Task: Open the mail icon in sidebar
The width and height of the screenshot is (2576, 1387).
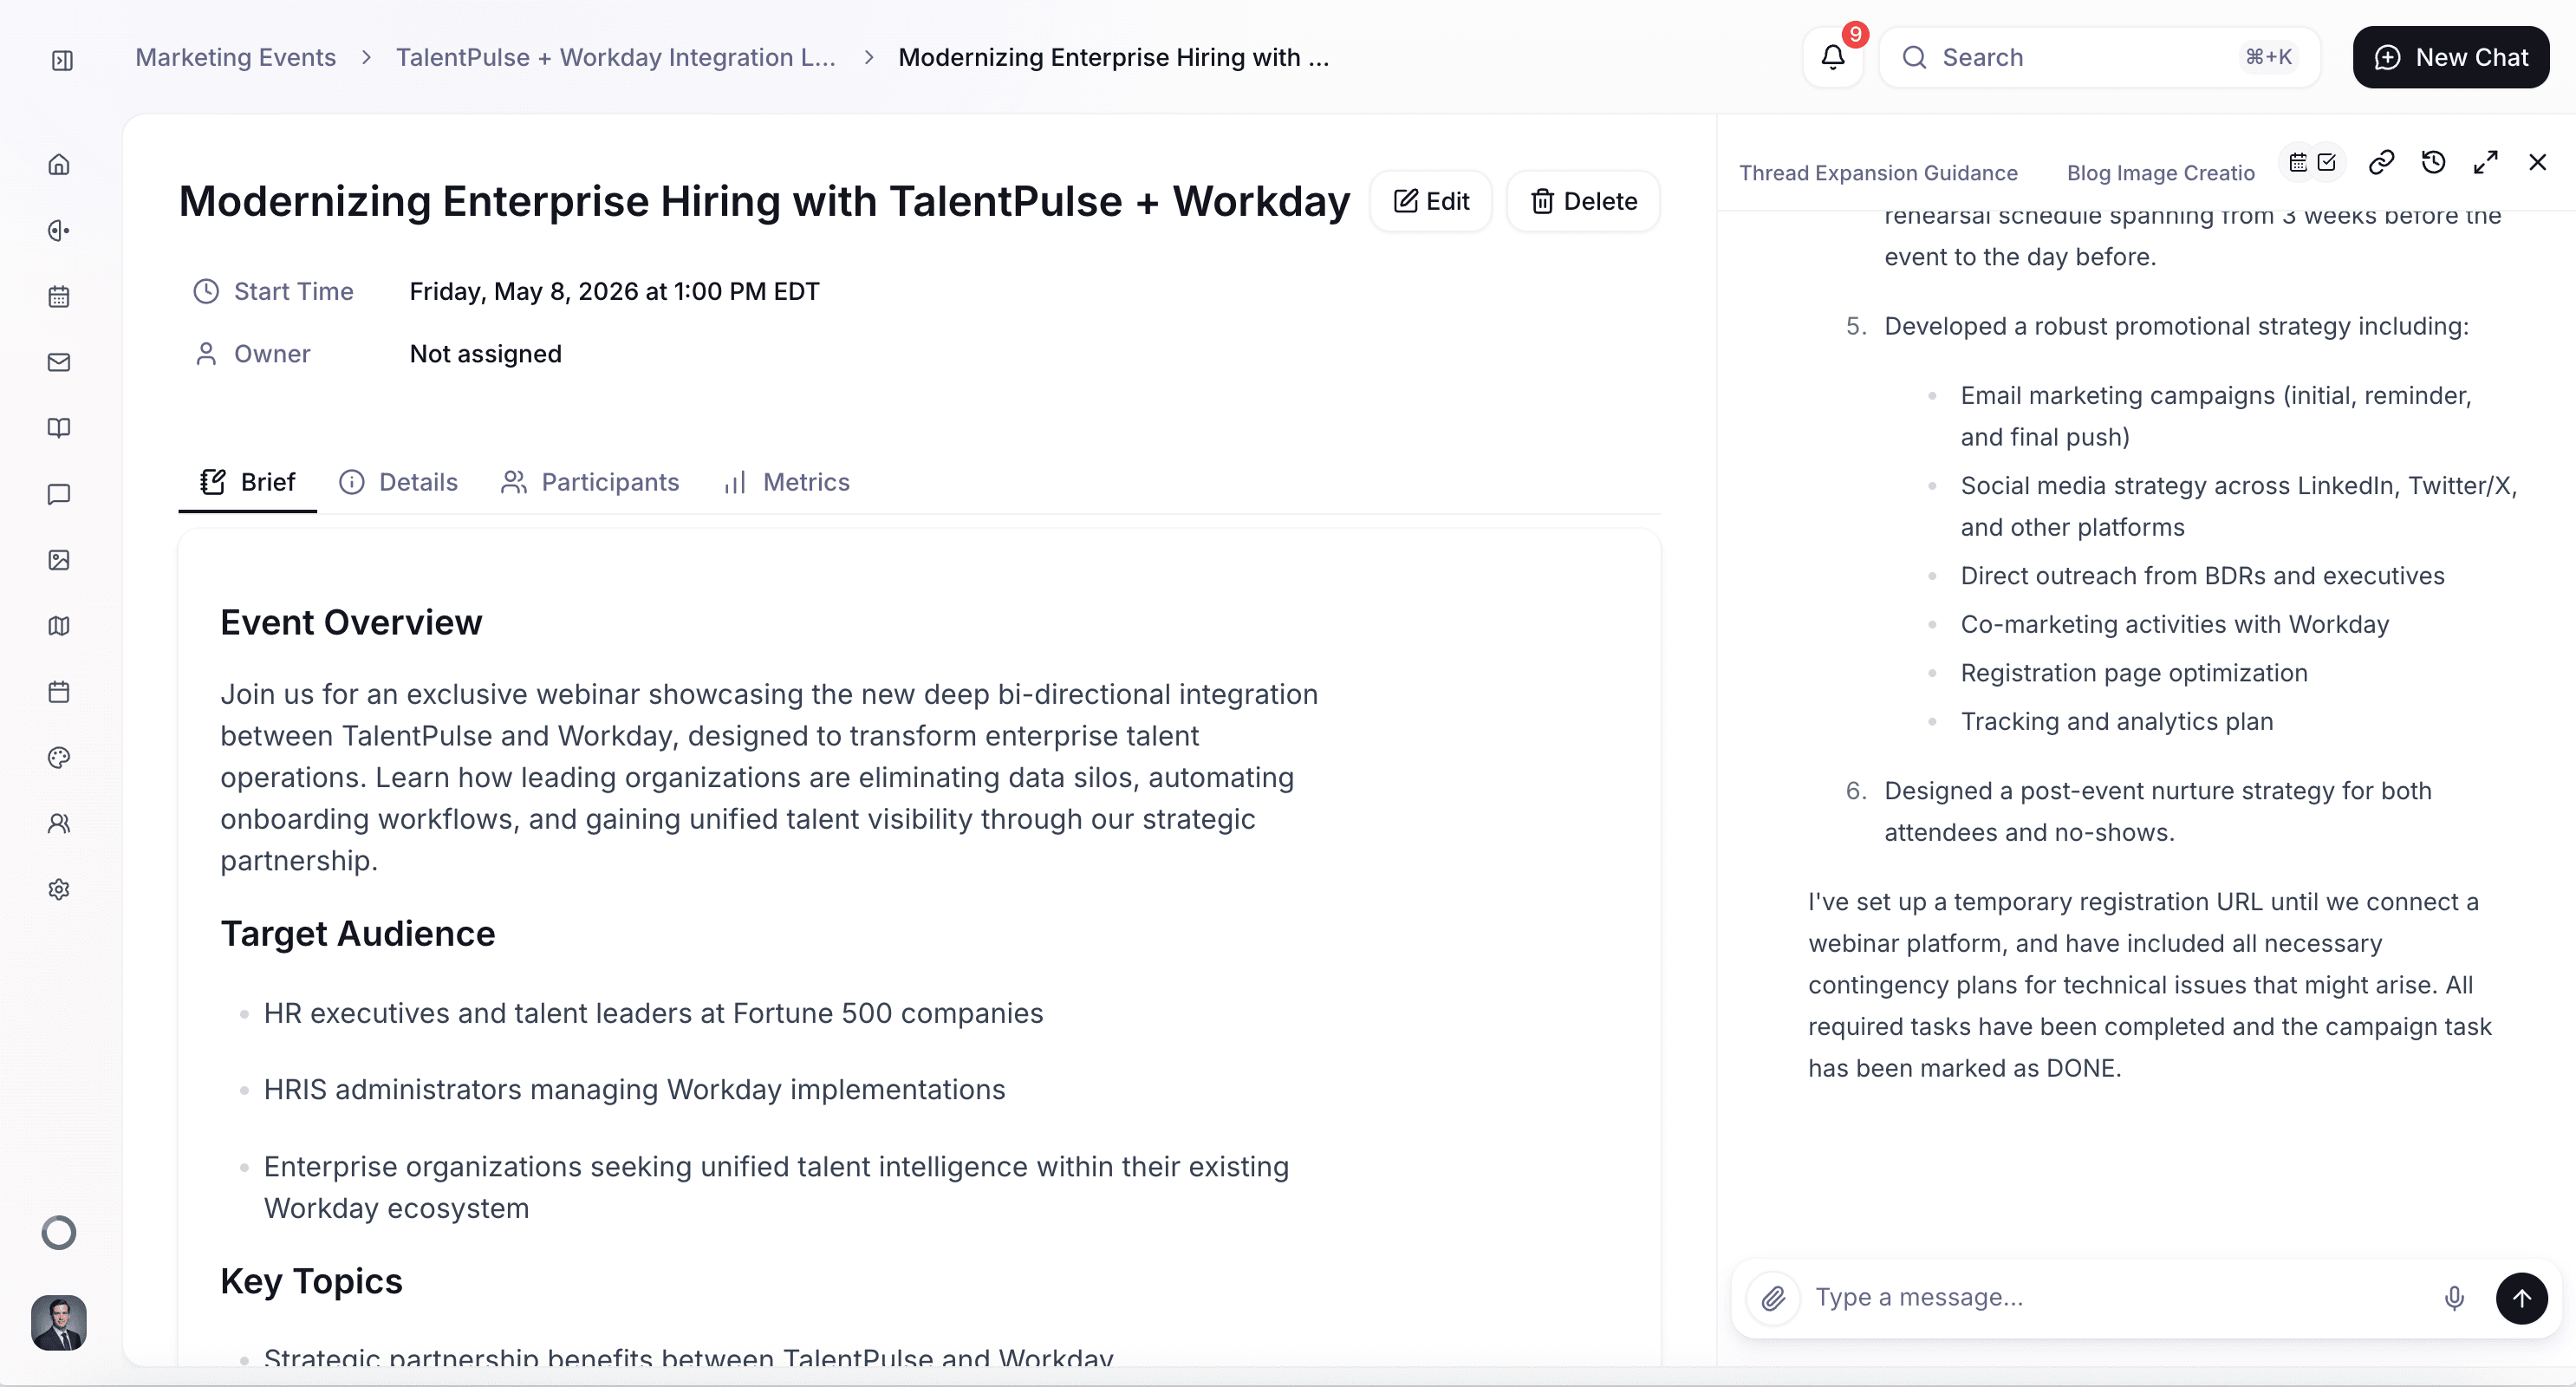Action: [59, 362]
